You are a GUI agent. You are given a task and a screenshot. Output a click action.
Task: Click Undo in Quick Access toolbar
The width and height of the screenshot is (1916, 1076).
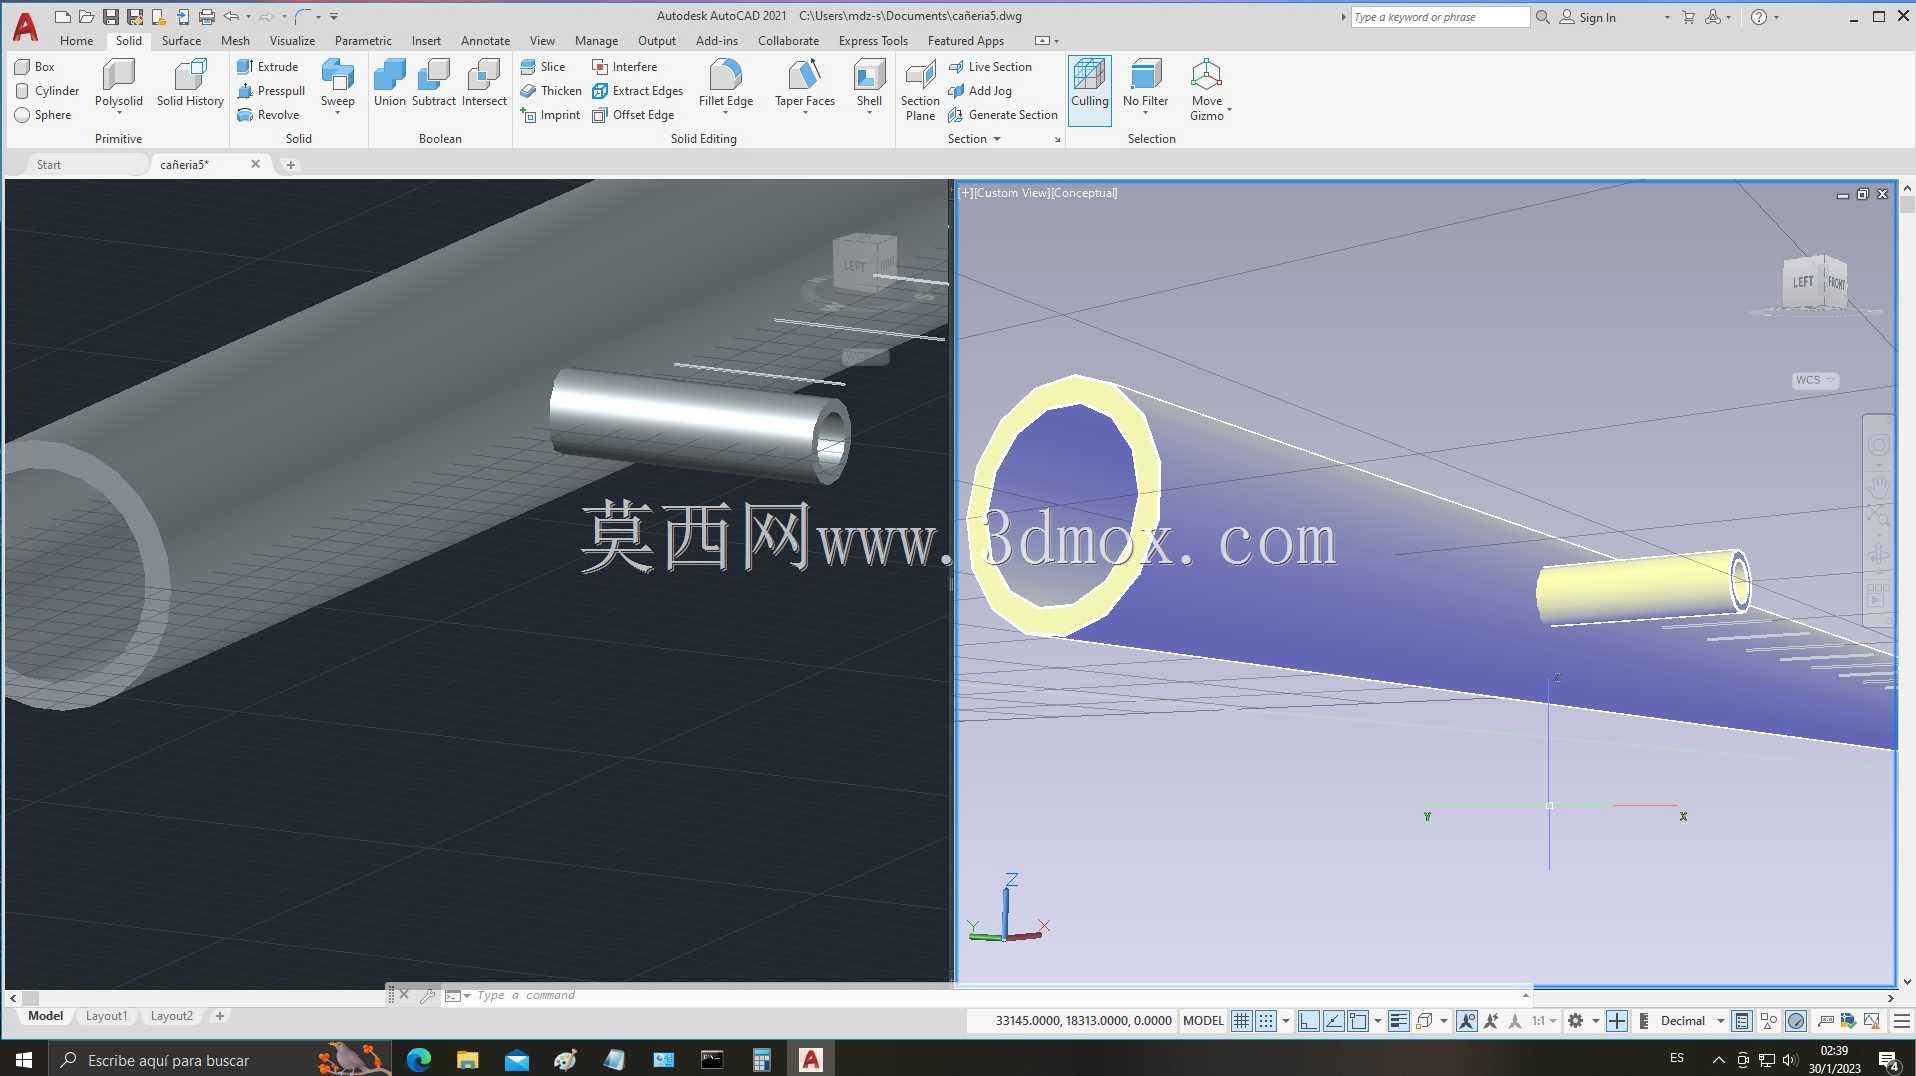(231, 17)
